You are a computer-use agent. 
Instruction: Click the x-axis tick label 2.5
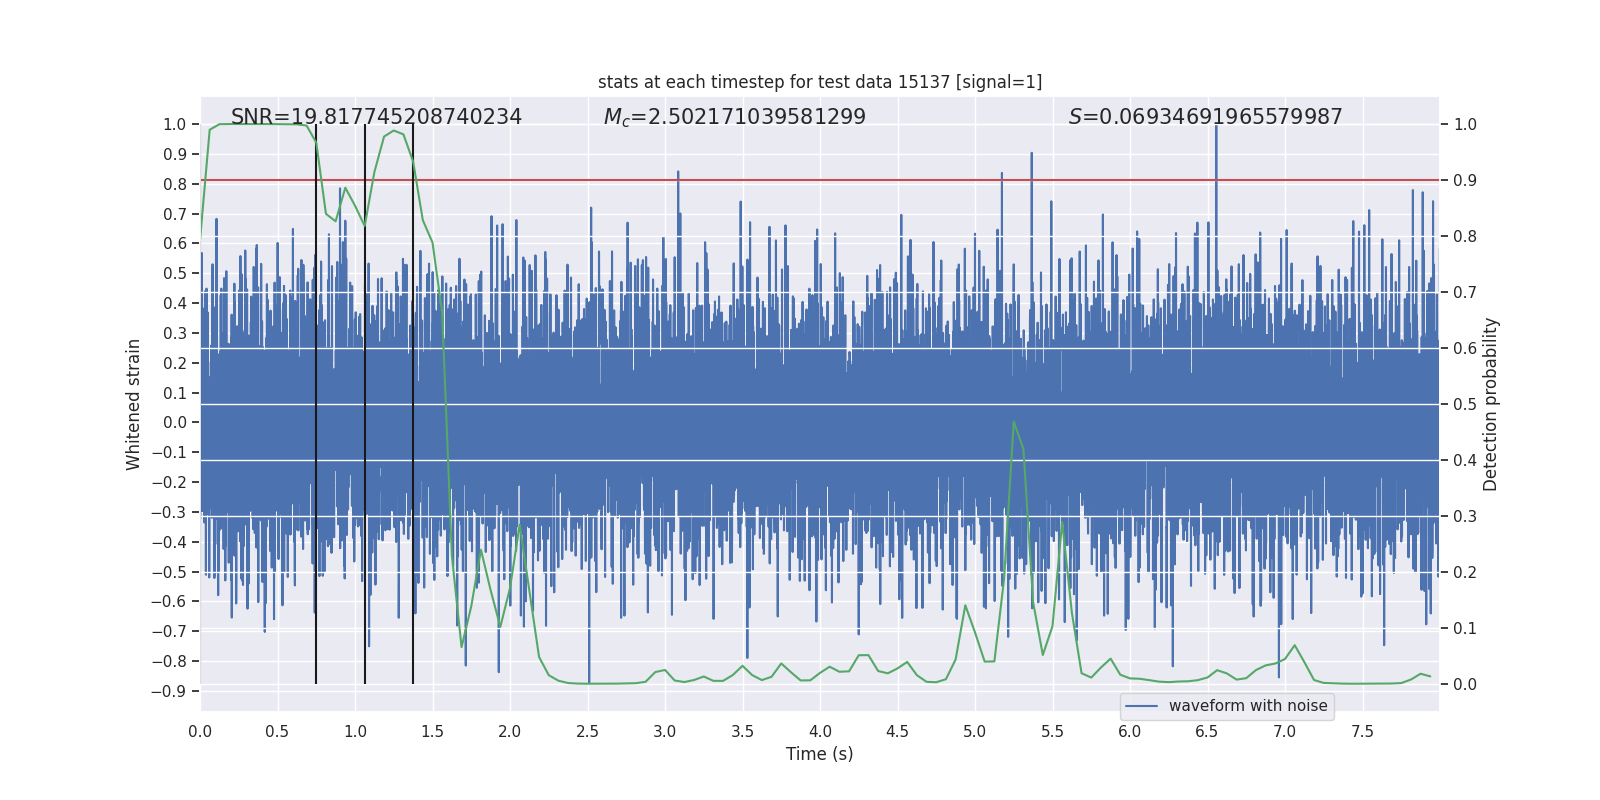point(587,732)
